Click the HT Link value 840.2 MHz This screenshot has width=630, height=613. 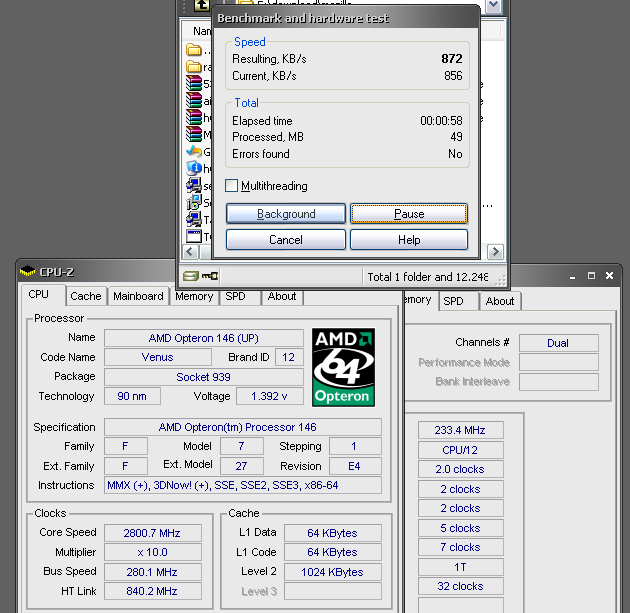153,591
